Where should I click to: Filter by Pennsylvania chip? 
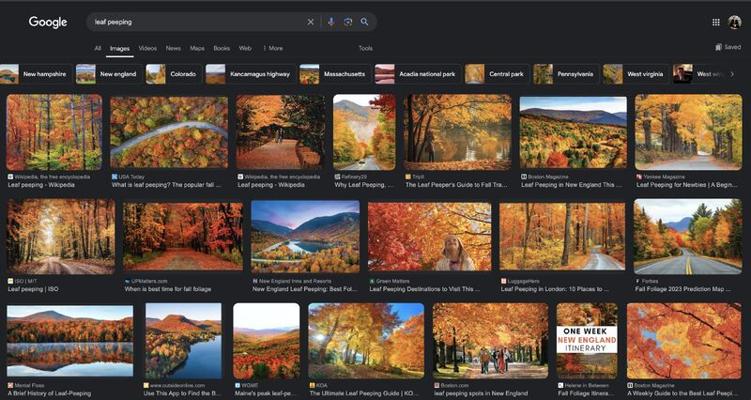click(566, 74)
